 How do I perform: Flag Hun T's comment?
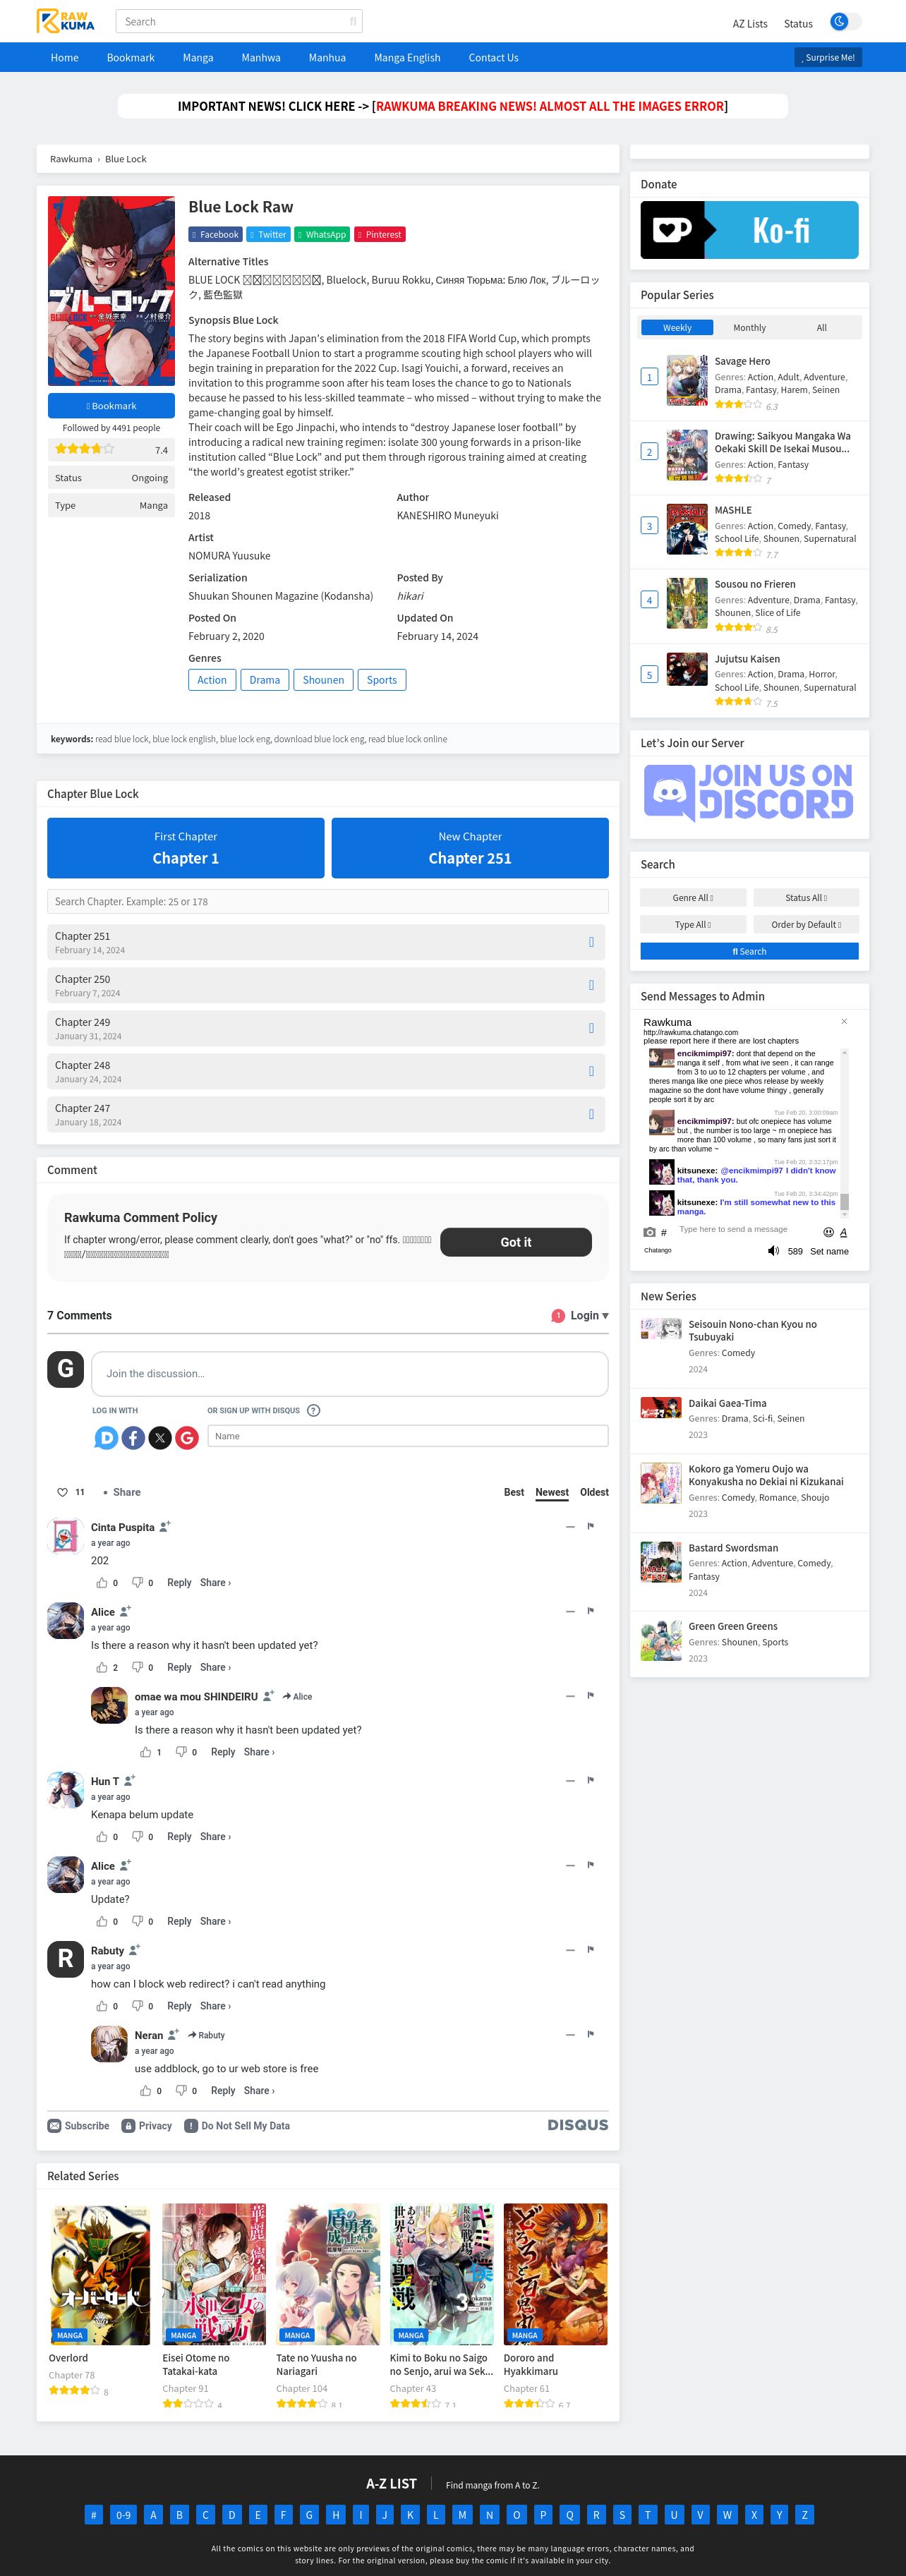point(591,1780)
